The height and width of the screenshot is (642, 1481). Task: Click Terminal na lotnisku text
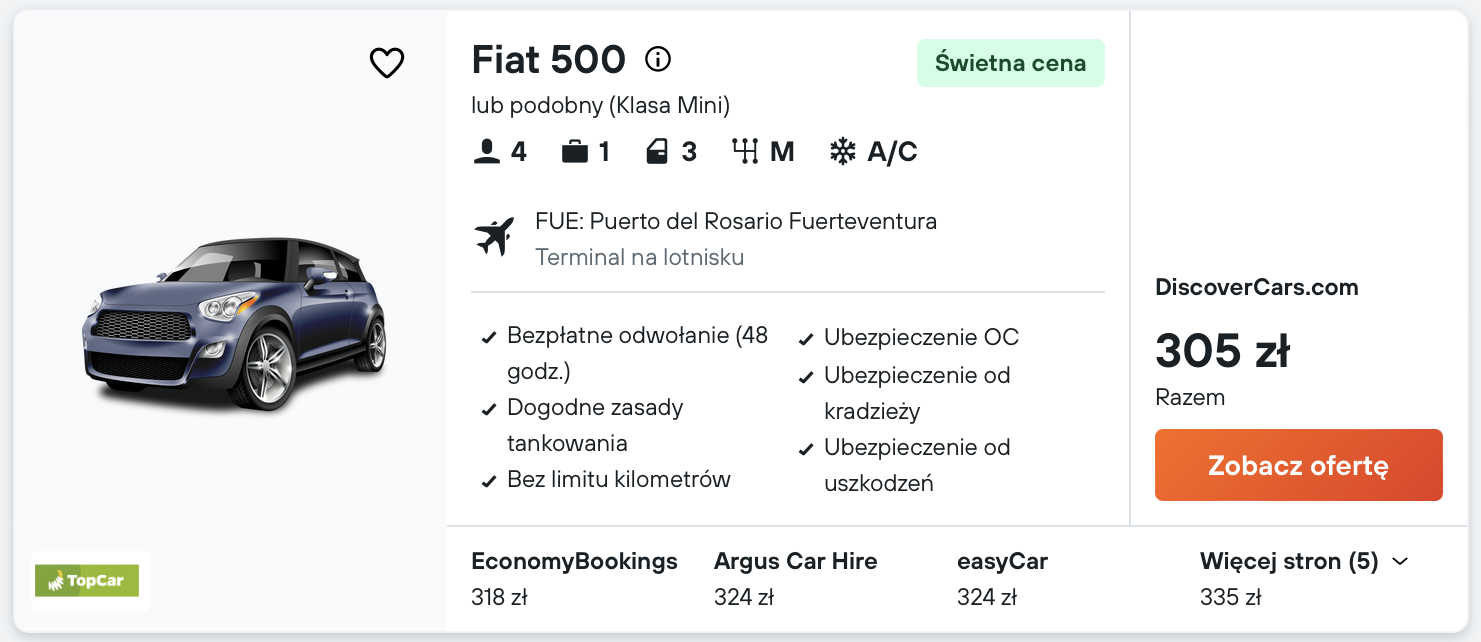coord(640,257)
